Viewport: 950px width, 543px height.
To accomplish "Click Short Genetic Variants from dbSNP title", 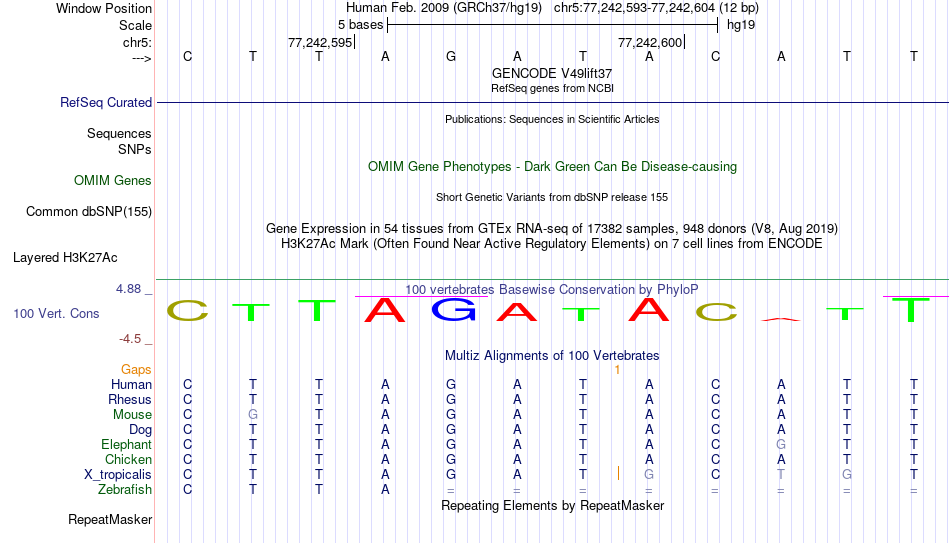I will coord(552,198).
